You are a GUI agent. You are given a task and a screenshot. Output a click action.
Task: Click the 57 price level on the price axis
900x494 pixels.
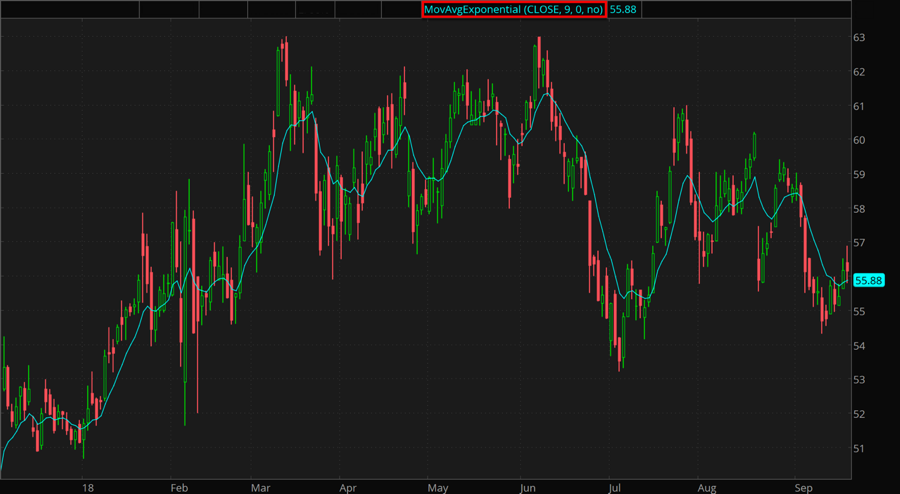[x=859, y=243]
